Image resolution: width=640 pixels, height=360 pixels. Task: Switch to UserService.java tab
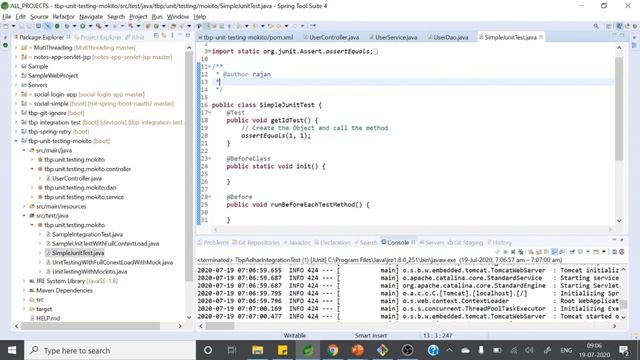click(x=393, y=37)
